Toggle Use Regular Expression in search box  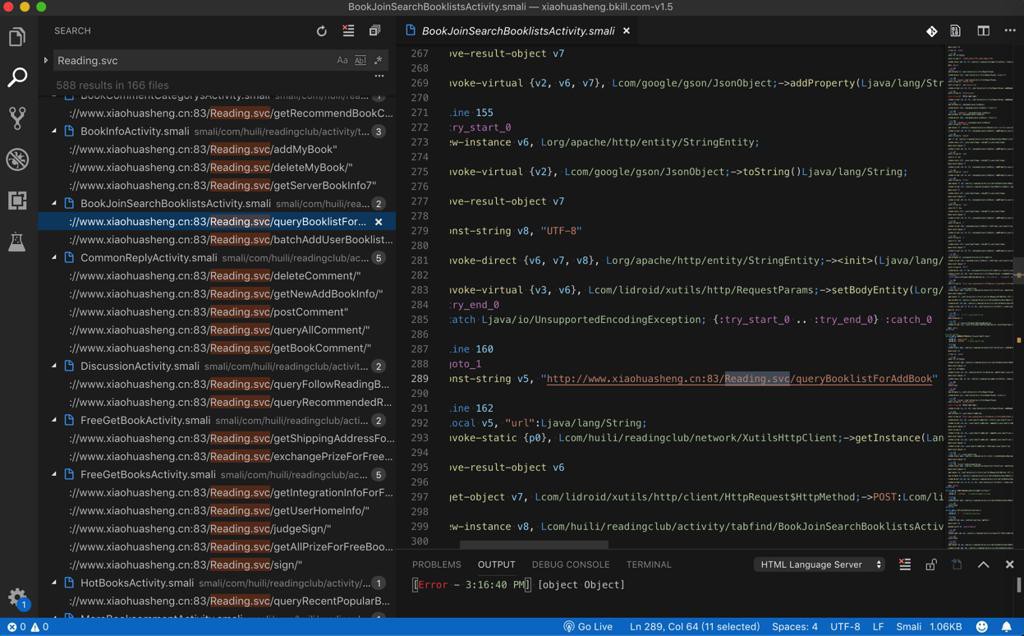point(378,60)
